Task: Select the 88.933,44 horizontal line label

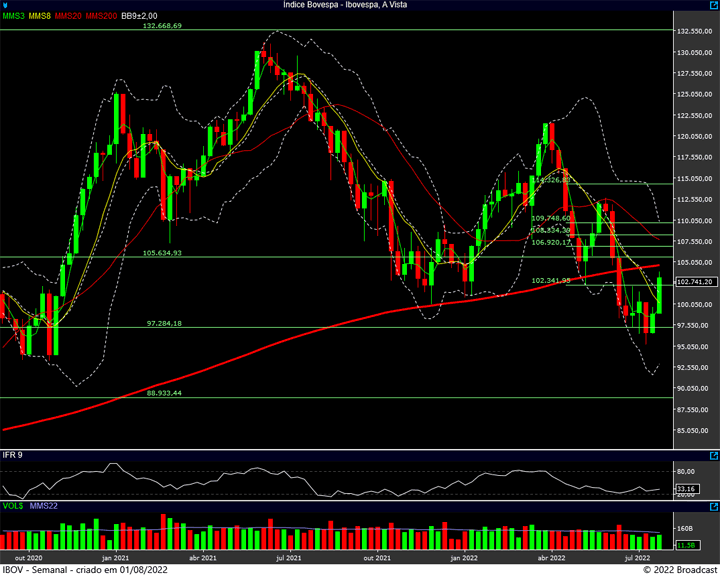Action: [164, 393]
